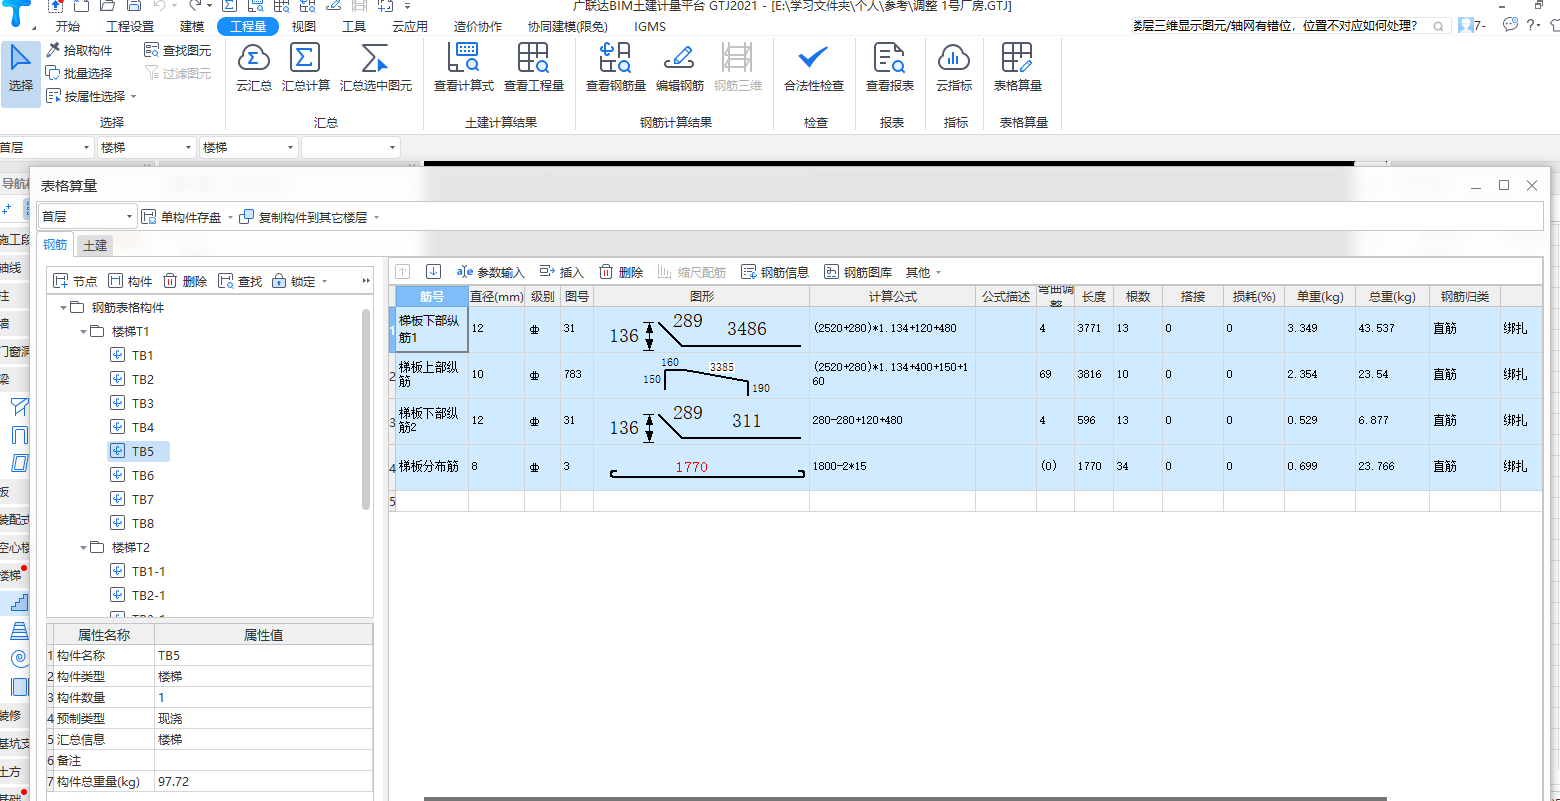Open the 开始 ribbon tab

[68, 27]
